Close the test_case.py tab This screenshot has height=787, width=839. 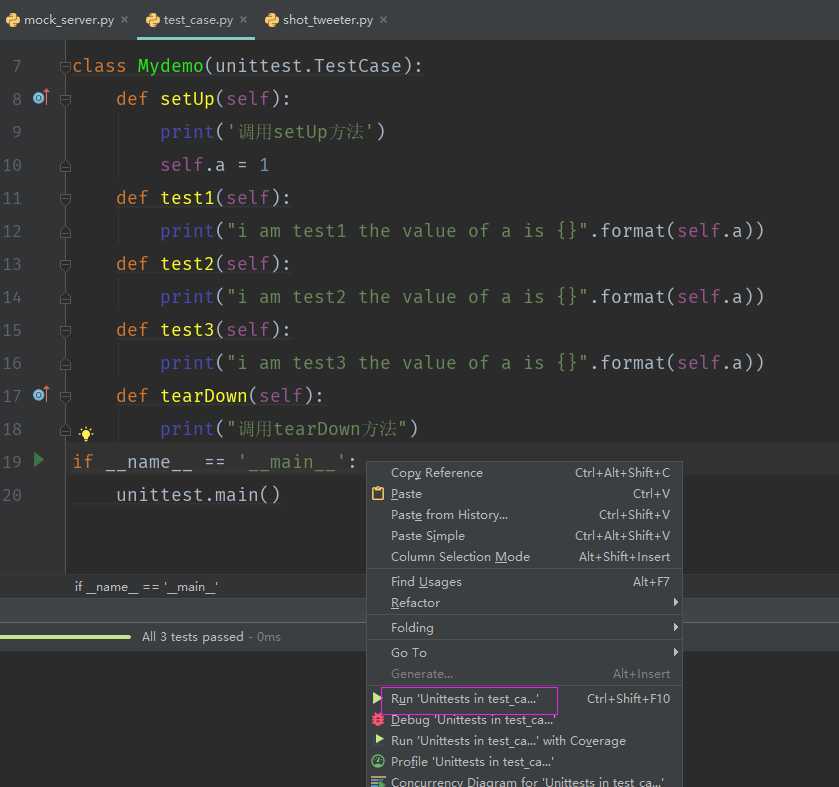click(x=243, y=19)
